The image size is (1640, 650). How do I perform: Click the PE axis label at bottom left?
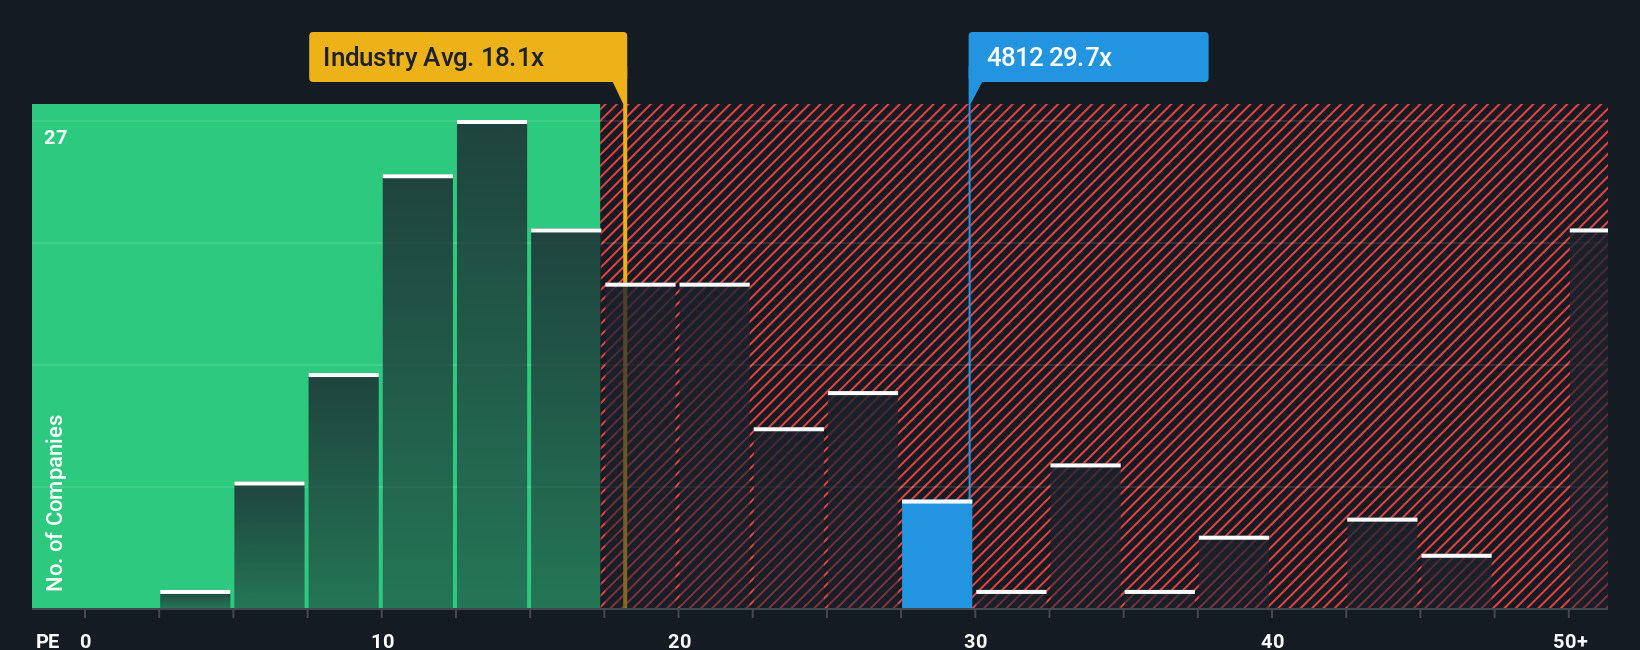point(47,640)
